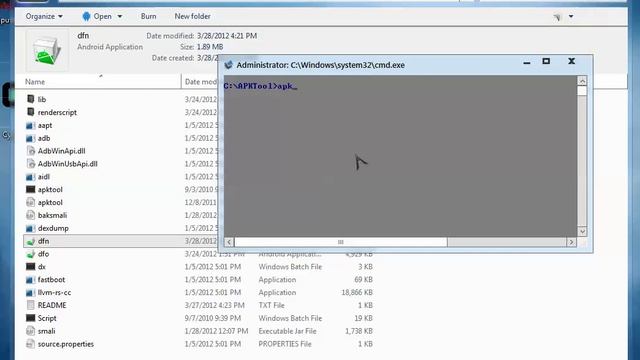The width and height of the screenshot is (640, 360).
Task: Click in the cmd console text area
Action: coord(400,156)
